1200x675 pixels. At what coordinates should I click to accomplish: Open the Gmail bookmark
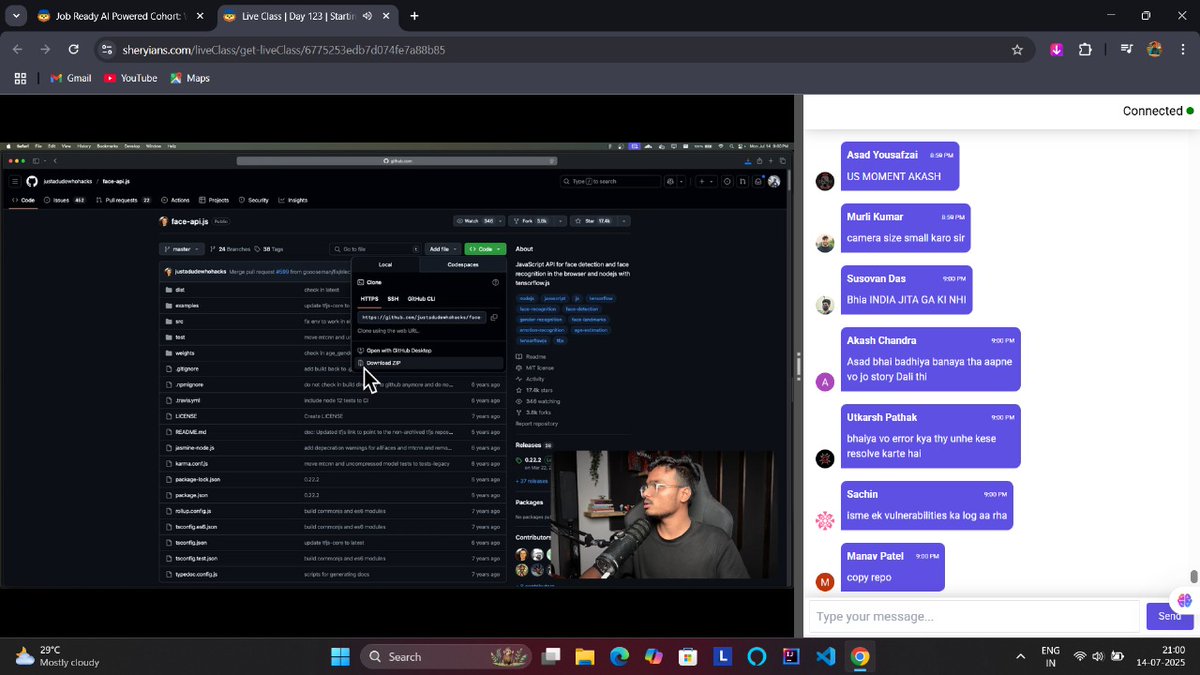pyautogui.click(x=70, y=78)
